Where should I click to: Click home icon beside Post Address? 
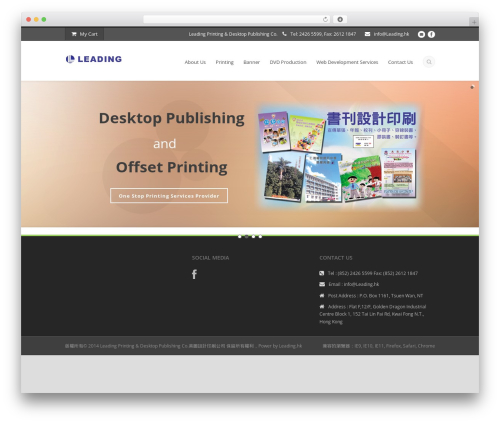[x=322, y=295]
